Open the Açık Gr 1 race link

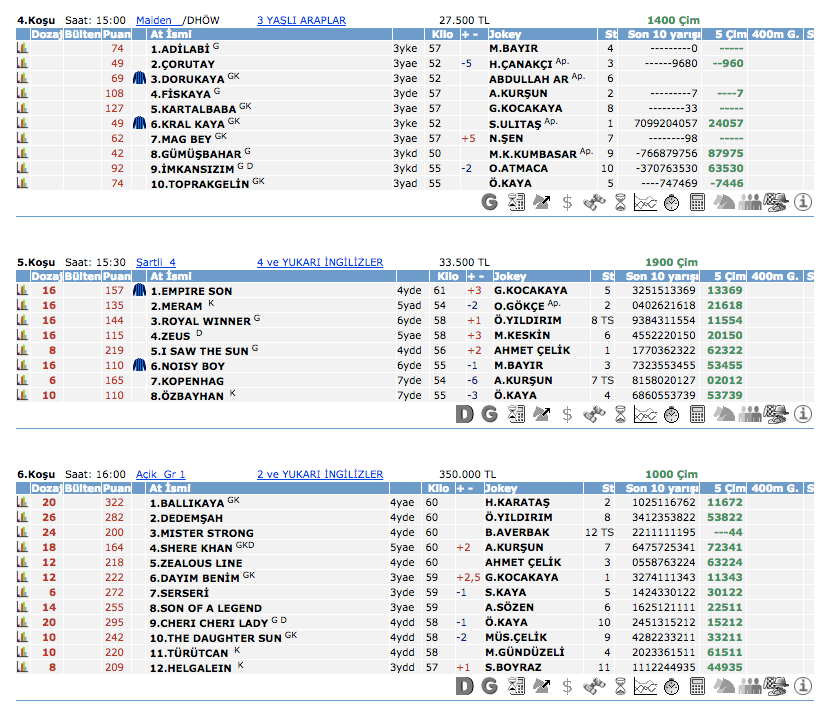pos(160,474)
